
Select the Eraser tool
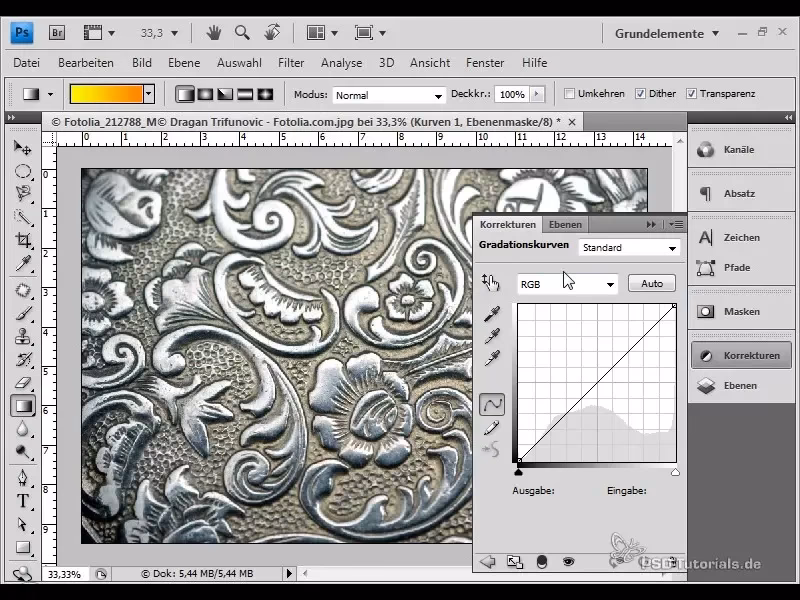(22, 383)
